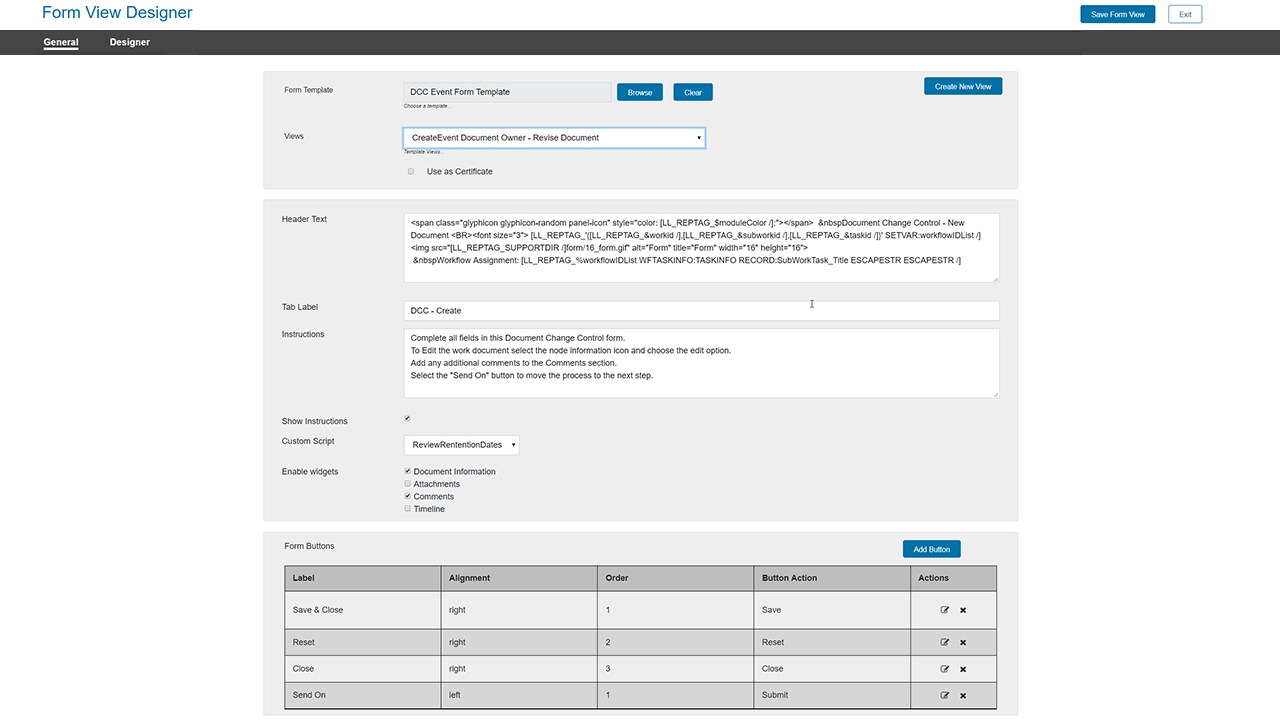Edit the Save & Close button row
This screenshot has width=1280, height=720.
(945, 609)
